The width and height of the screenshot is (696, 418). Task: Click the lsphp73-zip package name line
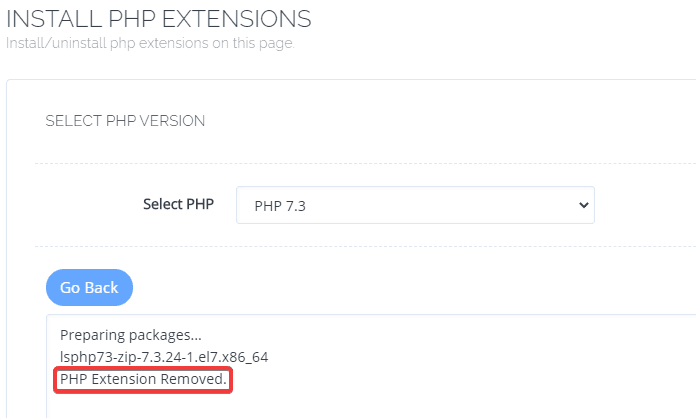tap(164, 356)
